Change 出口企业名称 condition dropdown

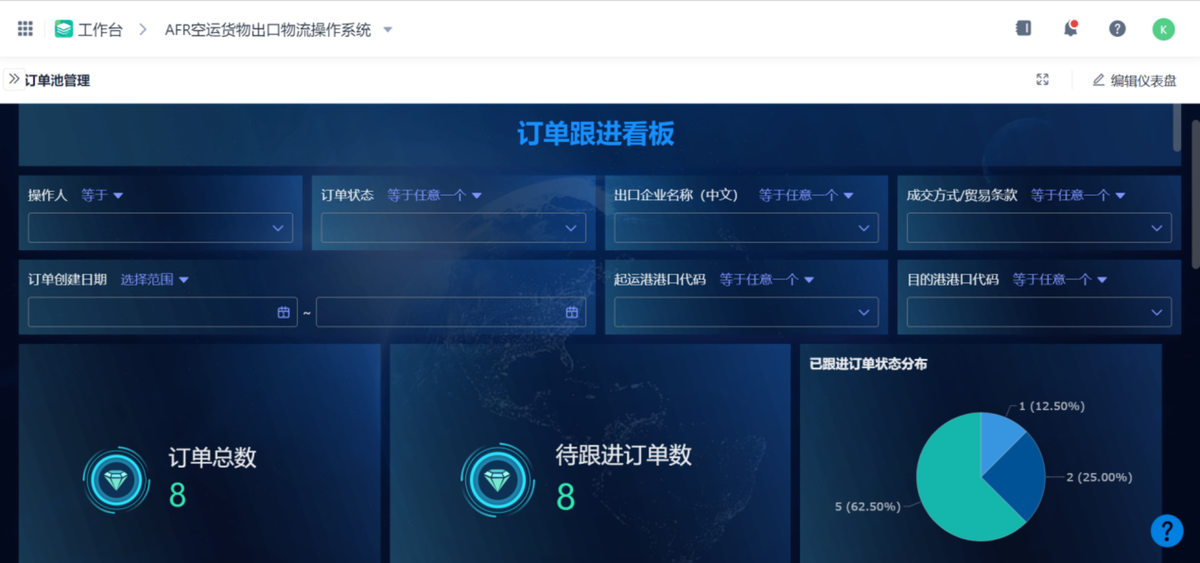[806, 195]
